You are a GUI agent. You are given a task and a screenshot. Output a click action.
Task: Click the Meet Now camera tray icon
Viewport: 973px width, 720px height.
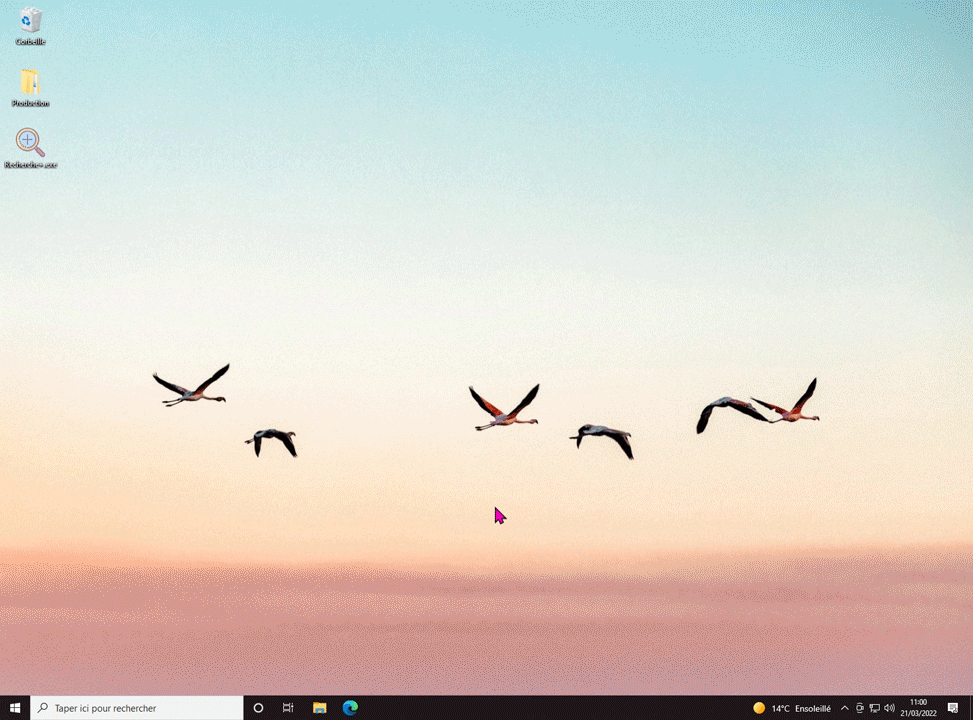point(859,708)
